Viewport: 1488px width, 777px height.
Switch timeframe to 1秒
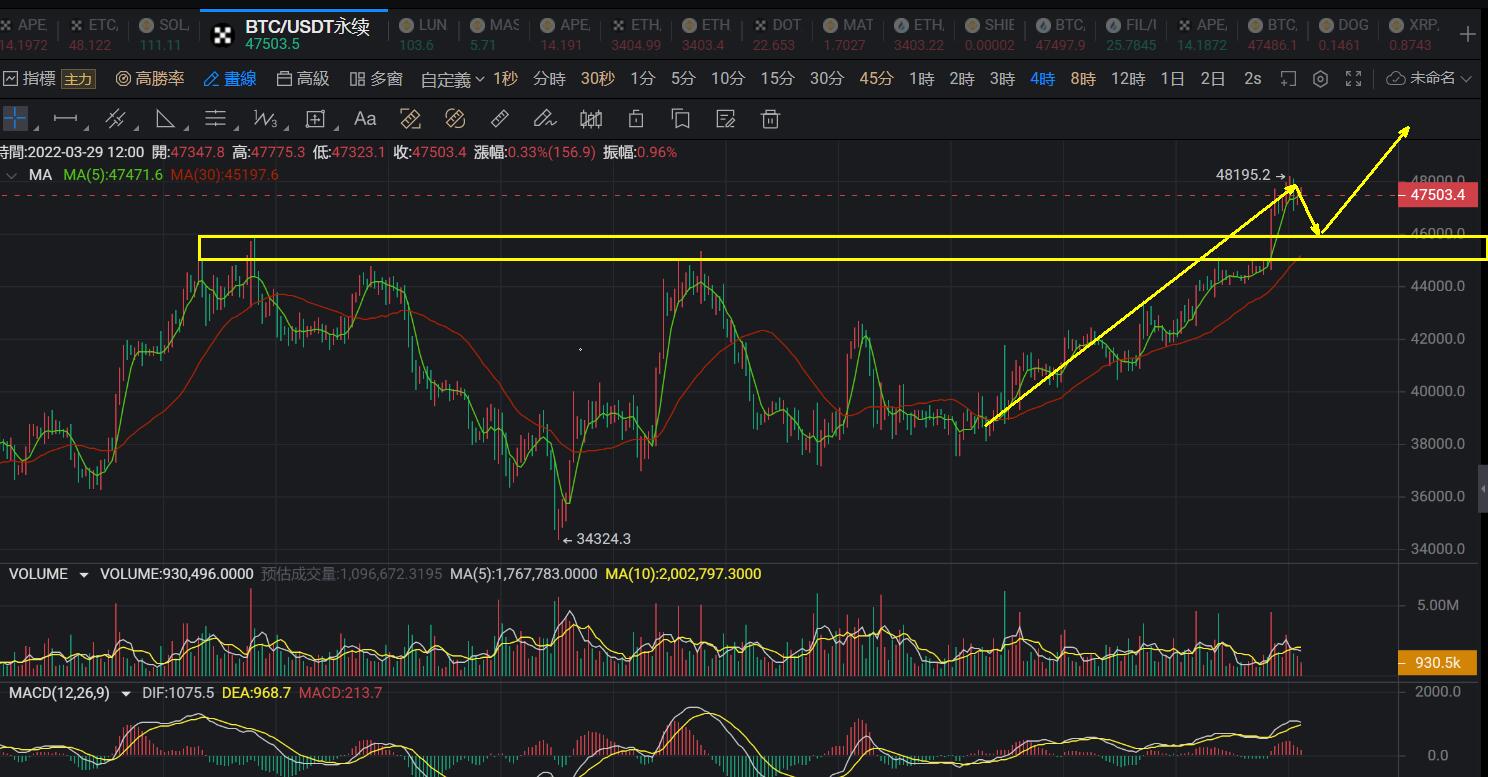505,79
